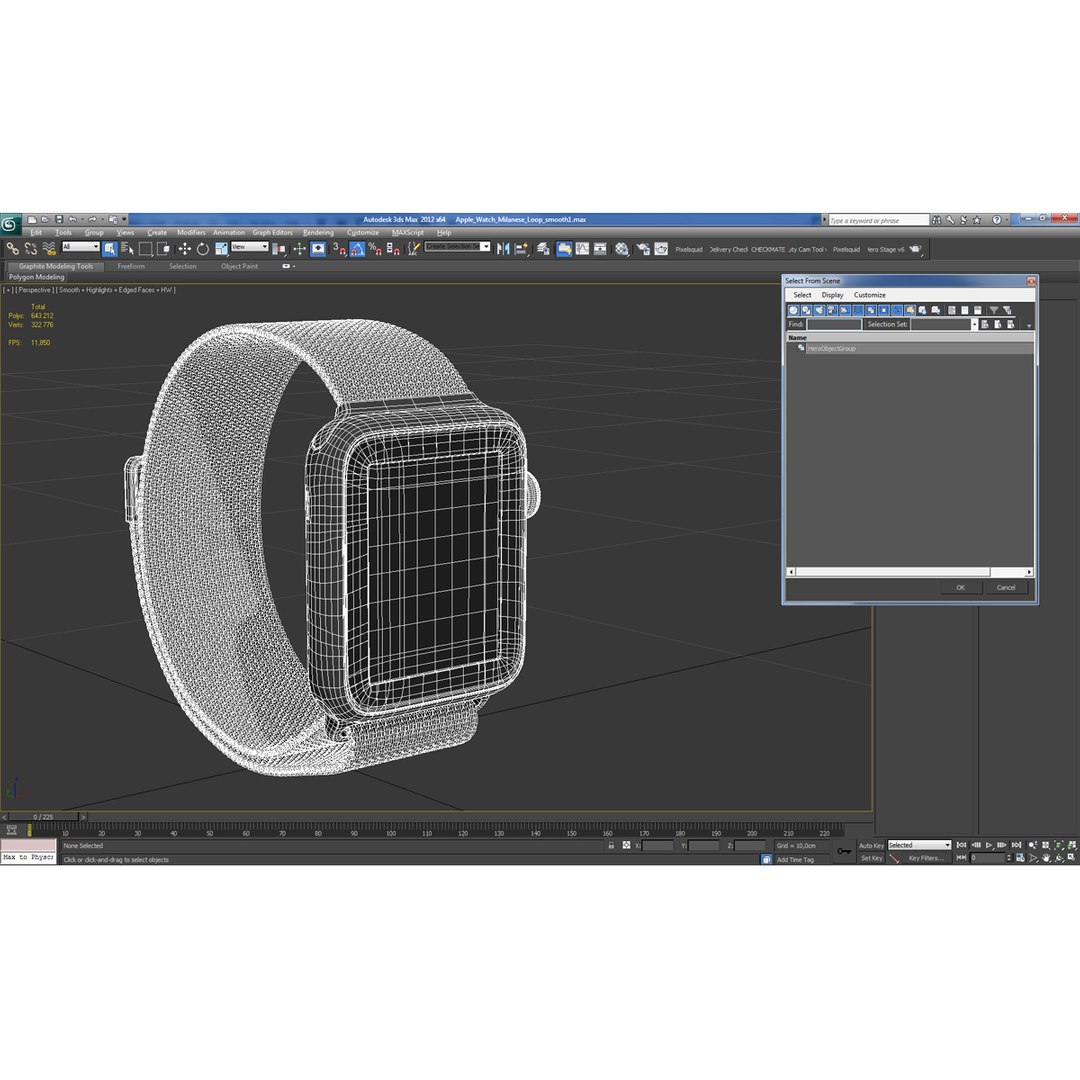Click the Mirror tool icon

tap(503, 249)
